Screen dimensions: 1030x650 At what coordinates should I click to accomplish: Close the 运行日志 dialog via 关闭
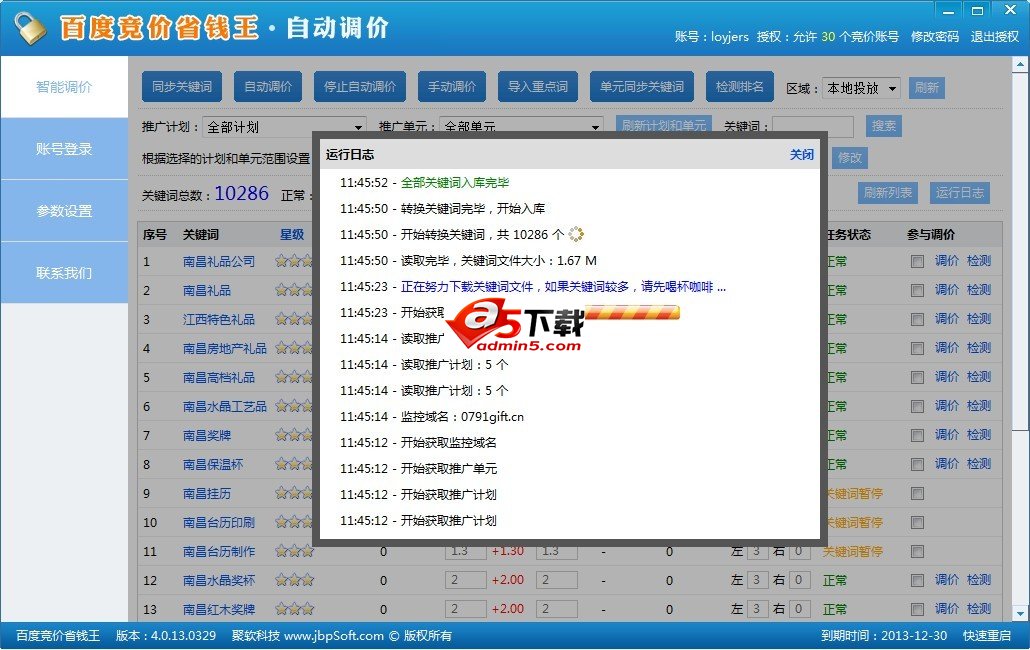tap(801, 155)
